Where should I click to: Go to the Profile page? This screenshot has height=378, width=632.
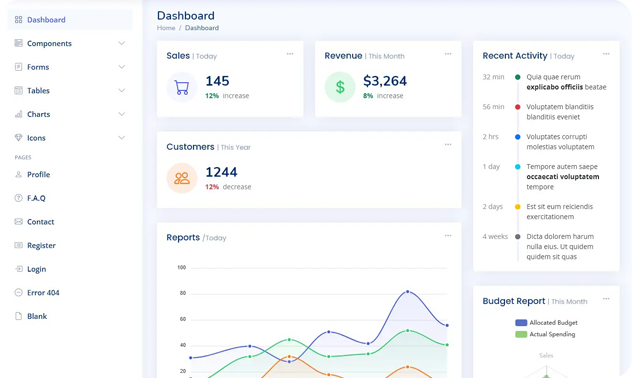tap(70, 174)
